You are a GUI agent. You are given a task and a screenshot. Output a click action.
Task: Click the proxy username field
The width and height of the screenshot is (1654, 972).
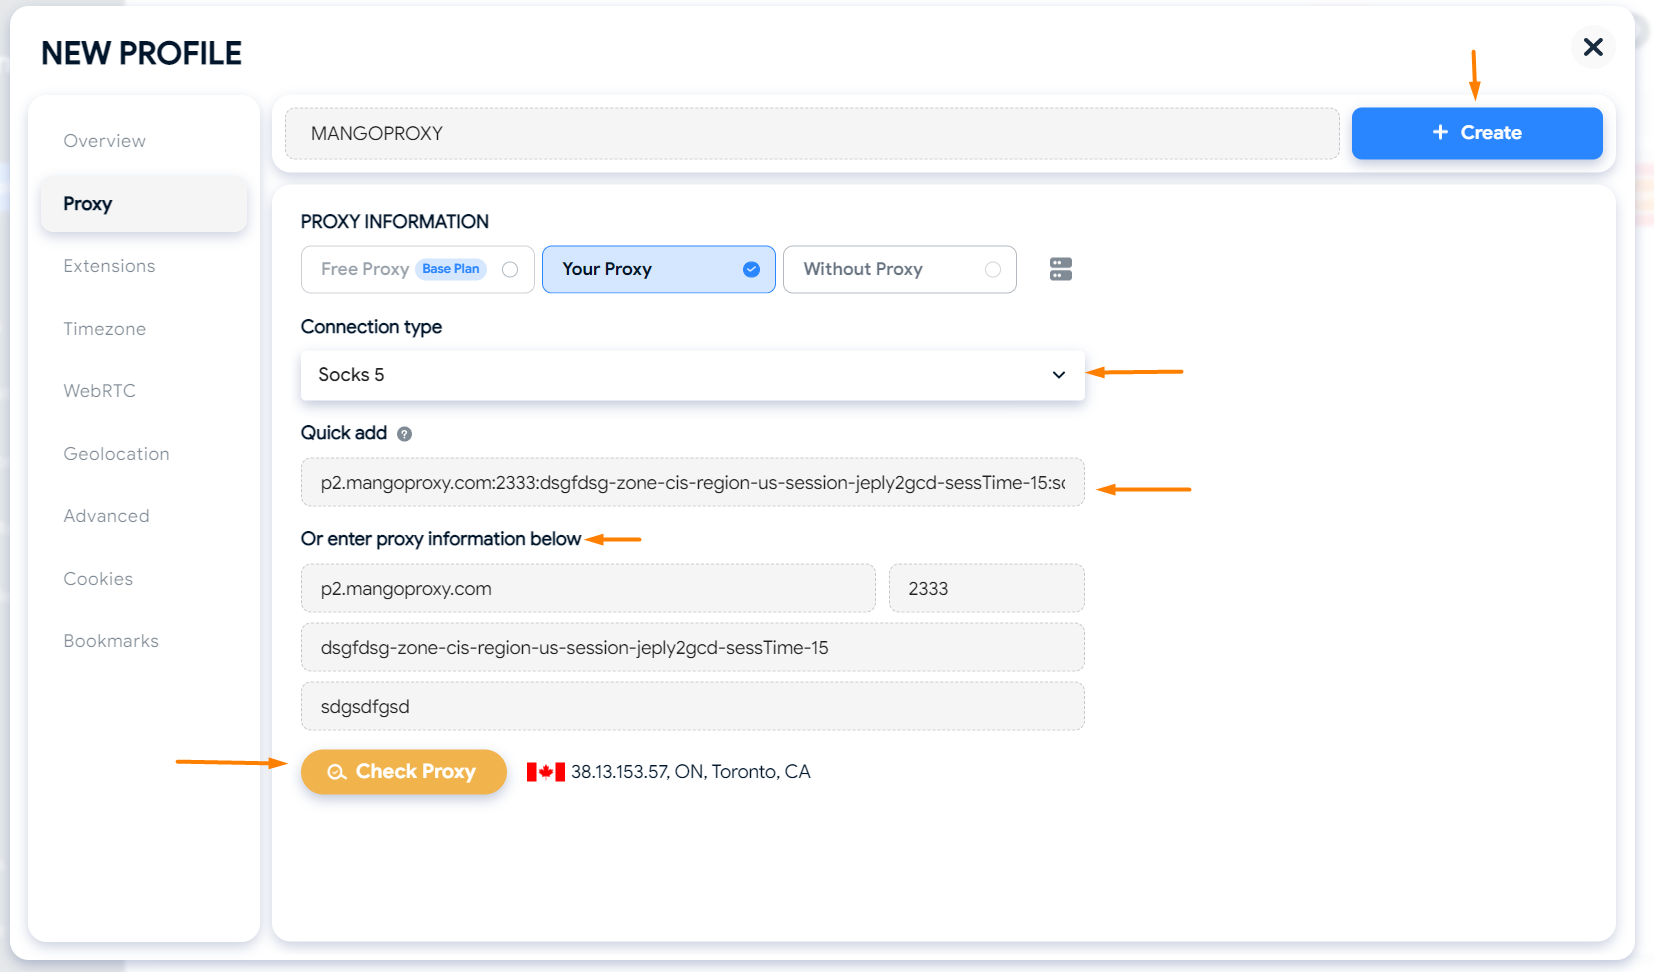point(692,647)
